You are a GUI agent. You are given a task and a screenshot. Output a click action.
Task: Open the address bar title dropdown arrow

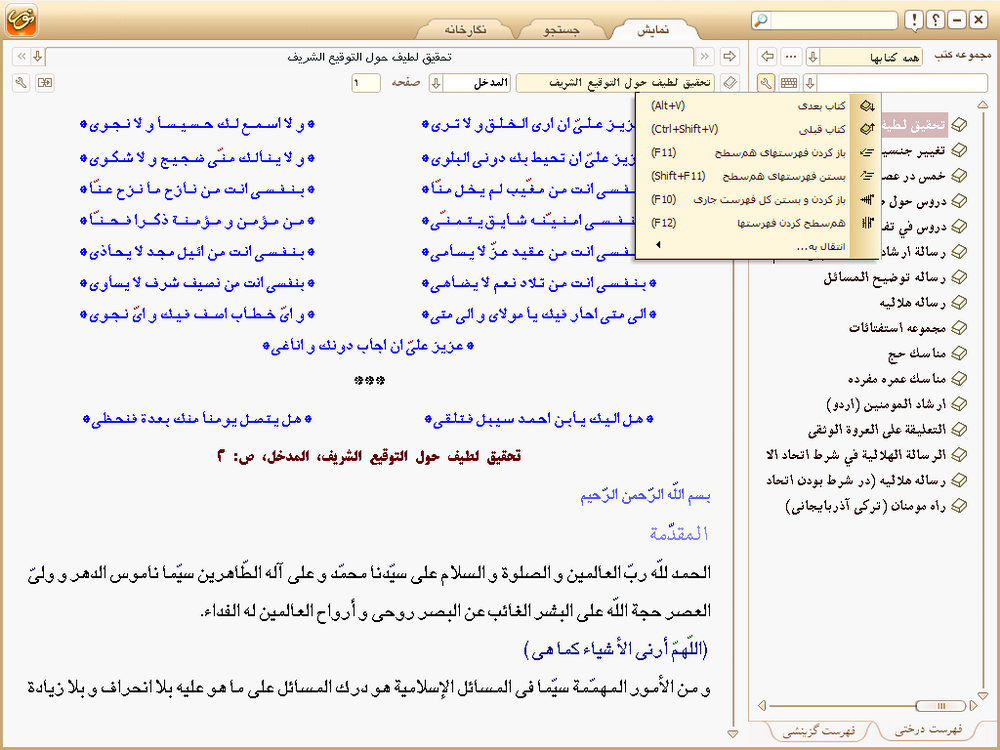click(x=38, y=57)
